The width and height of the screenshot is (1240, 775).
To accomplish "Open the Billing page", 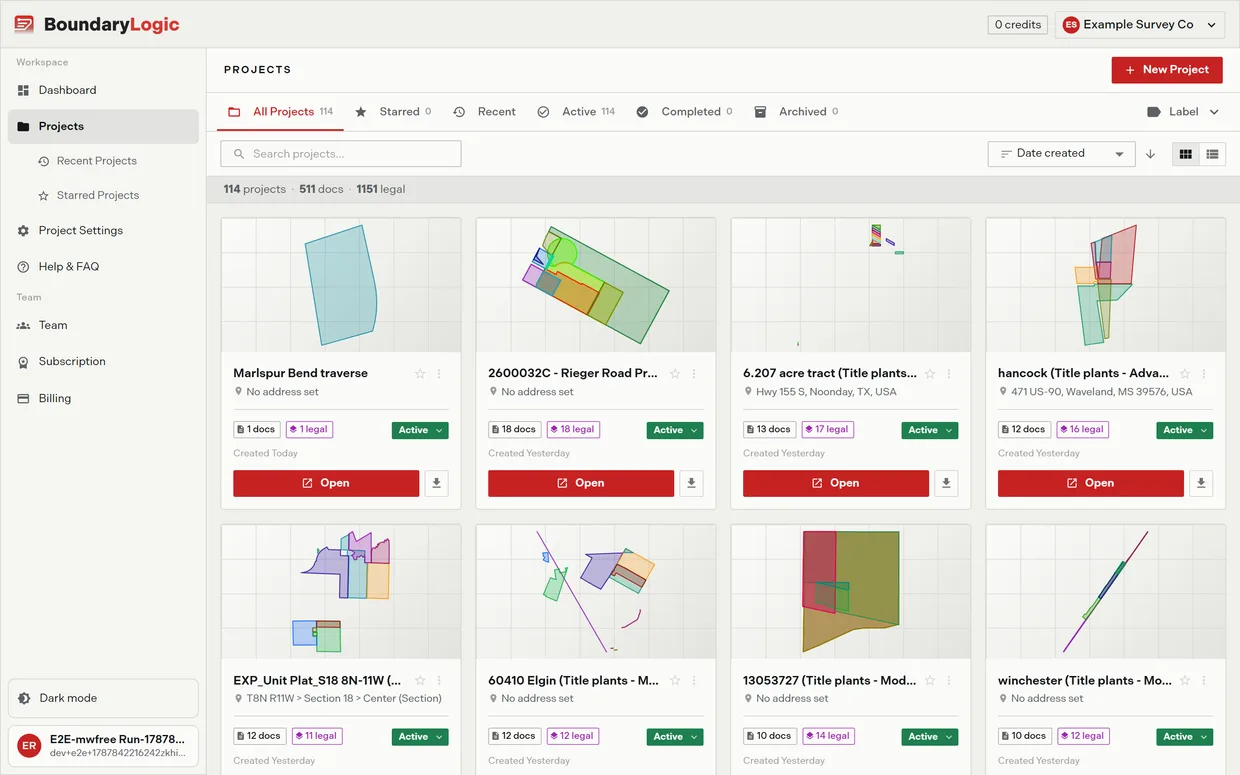I will coord(103,398).
